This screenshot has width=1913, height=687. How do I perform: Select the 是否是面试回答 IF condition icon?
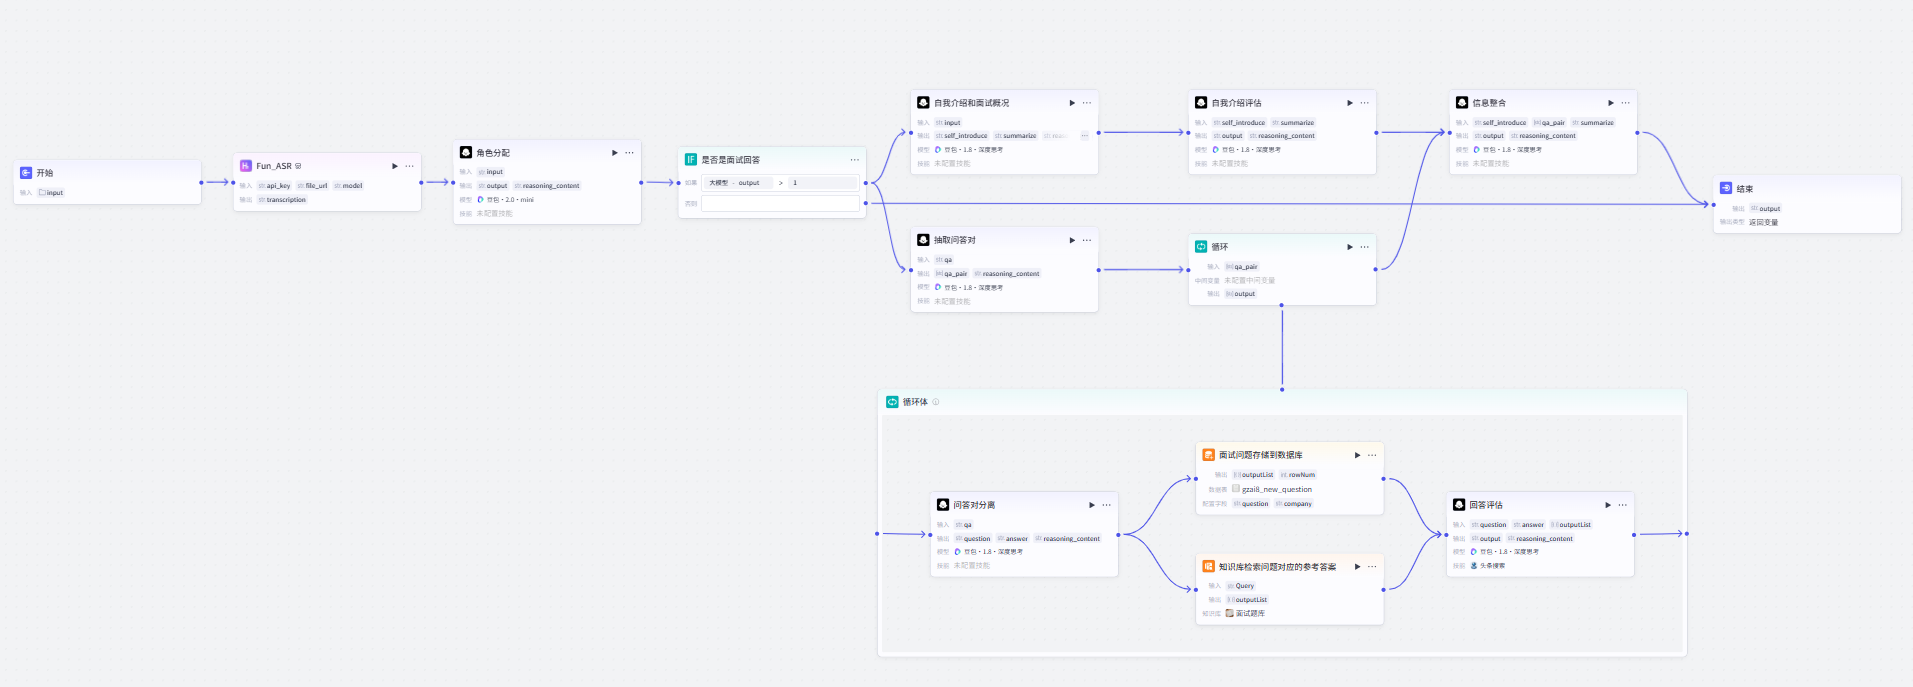point(691,159)
